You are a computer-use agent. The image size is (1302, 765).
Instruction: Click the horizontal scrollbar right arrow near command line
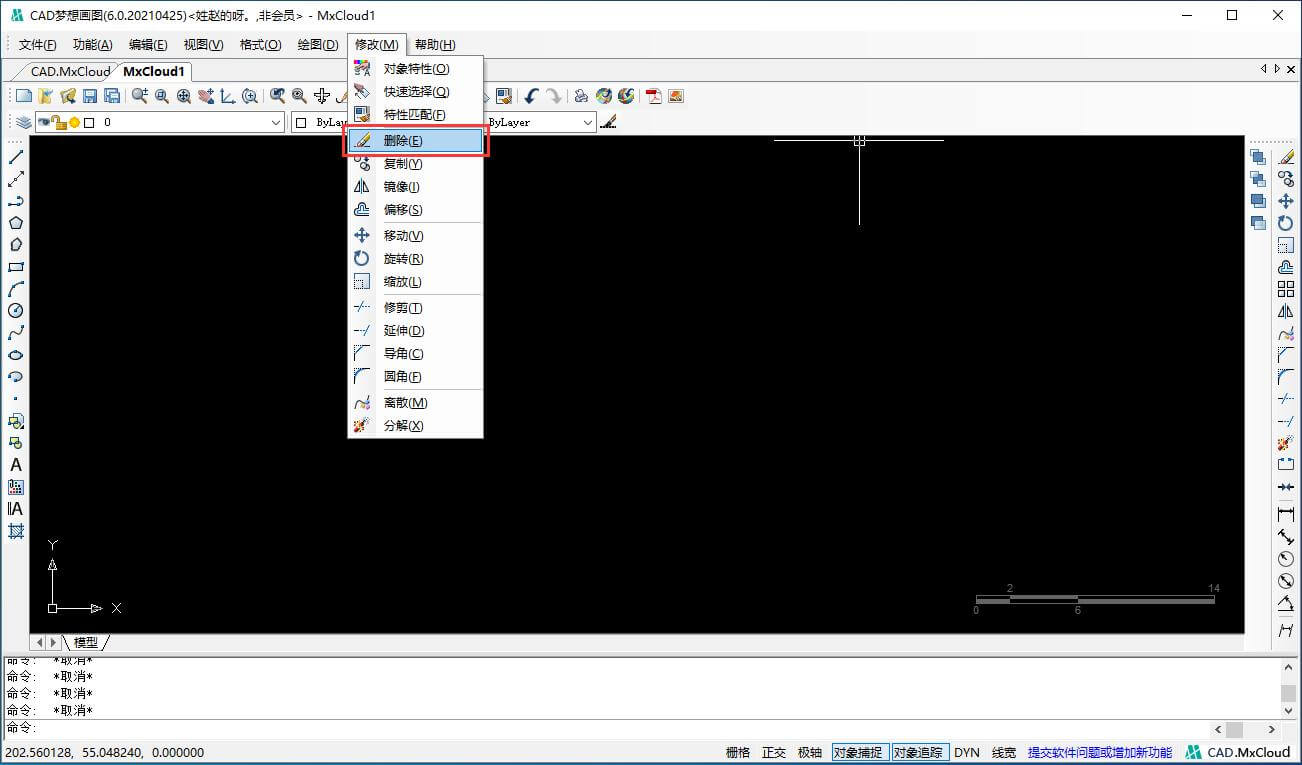tap(1272, 730)
